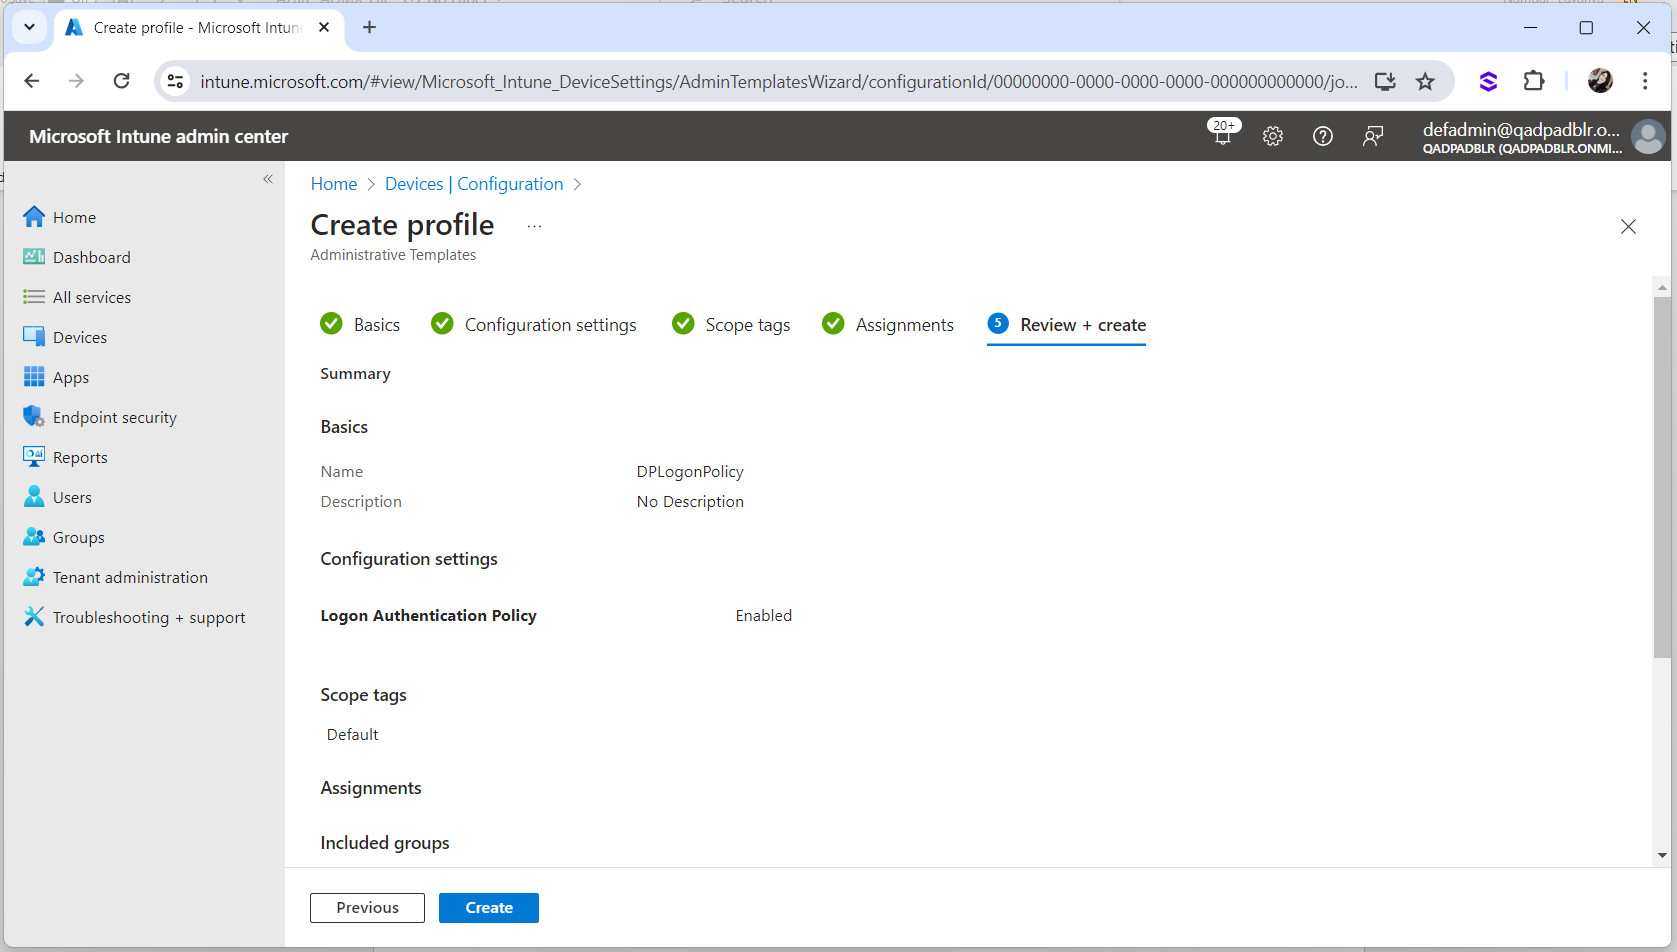Switch to the Assignments step
Viewport: 1677px width, 952px height.
[888, 325]
